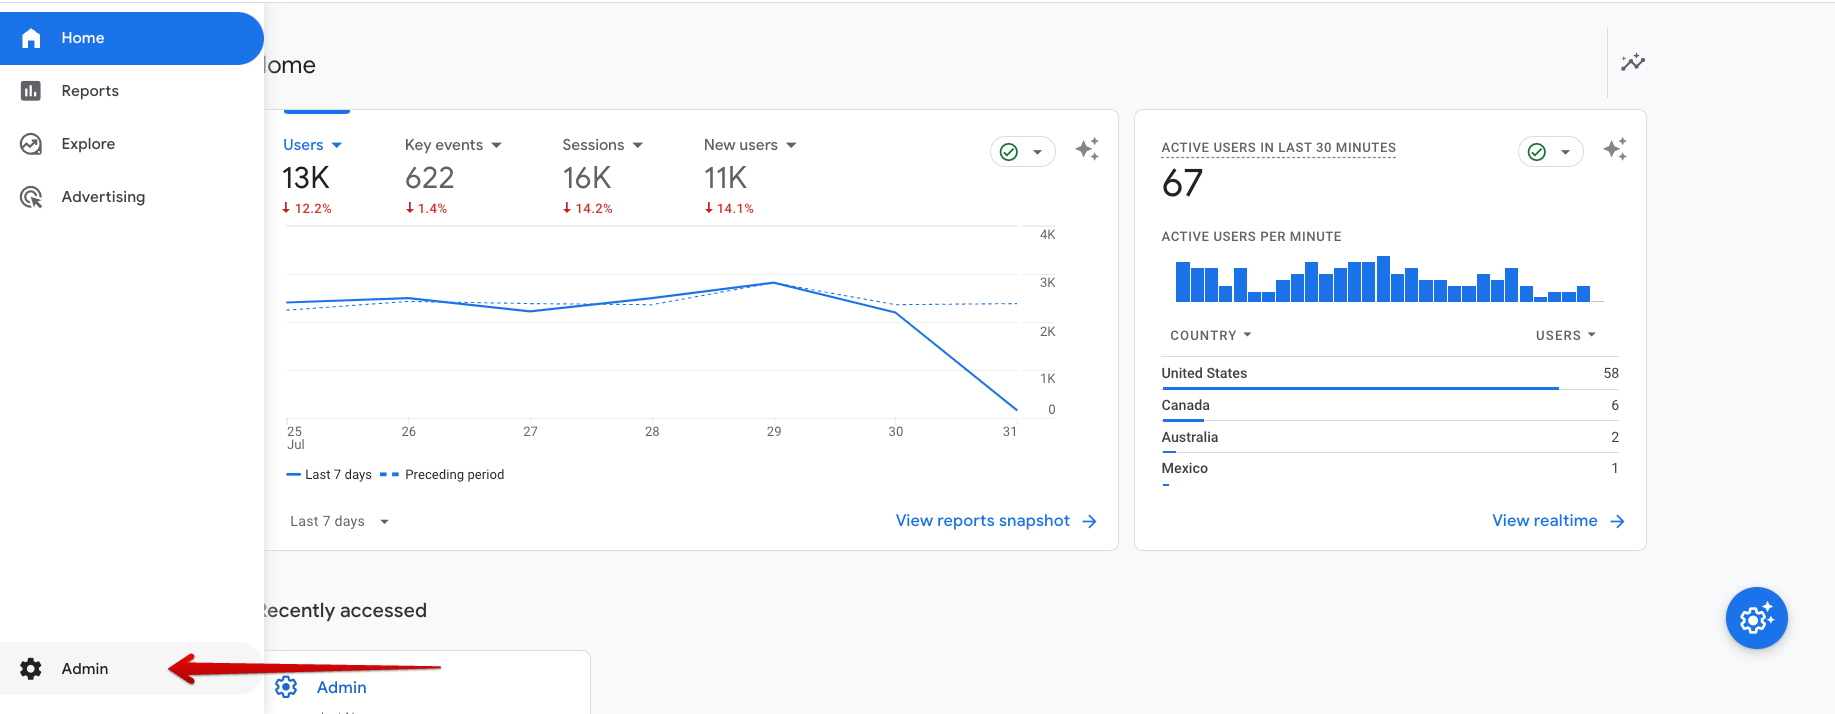The image size is (1835, 714).
Task: Expand the Last 7 days date range dropdown
Action: tap(339, 521)
